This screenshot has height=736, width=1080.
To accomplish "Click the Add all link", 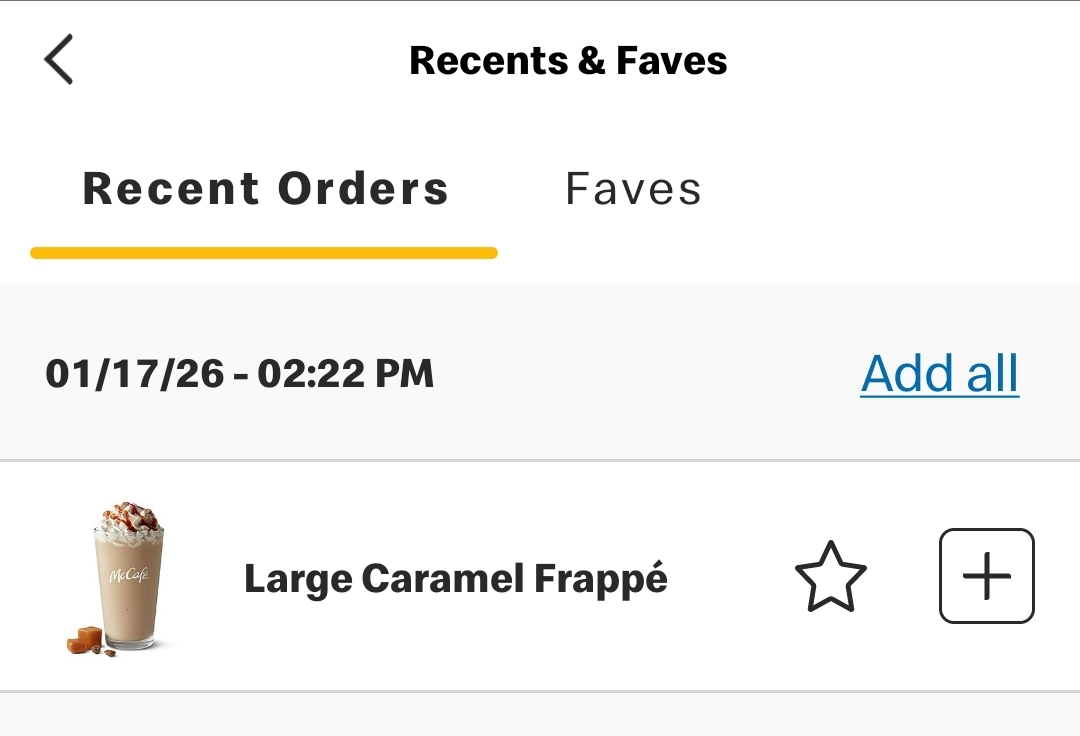I will (x=939, y=374).
